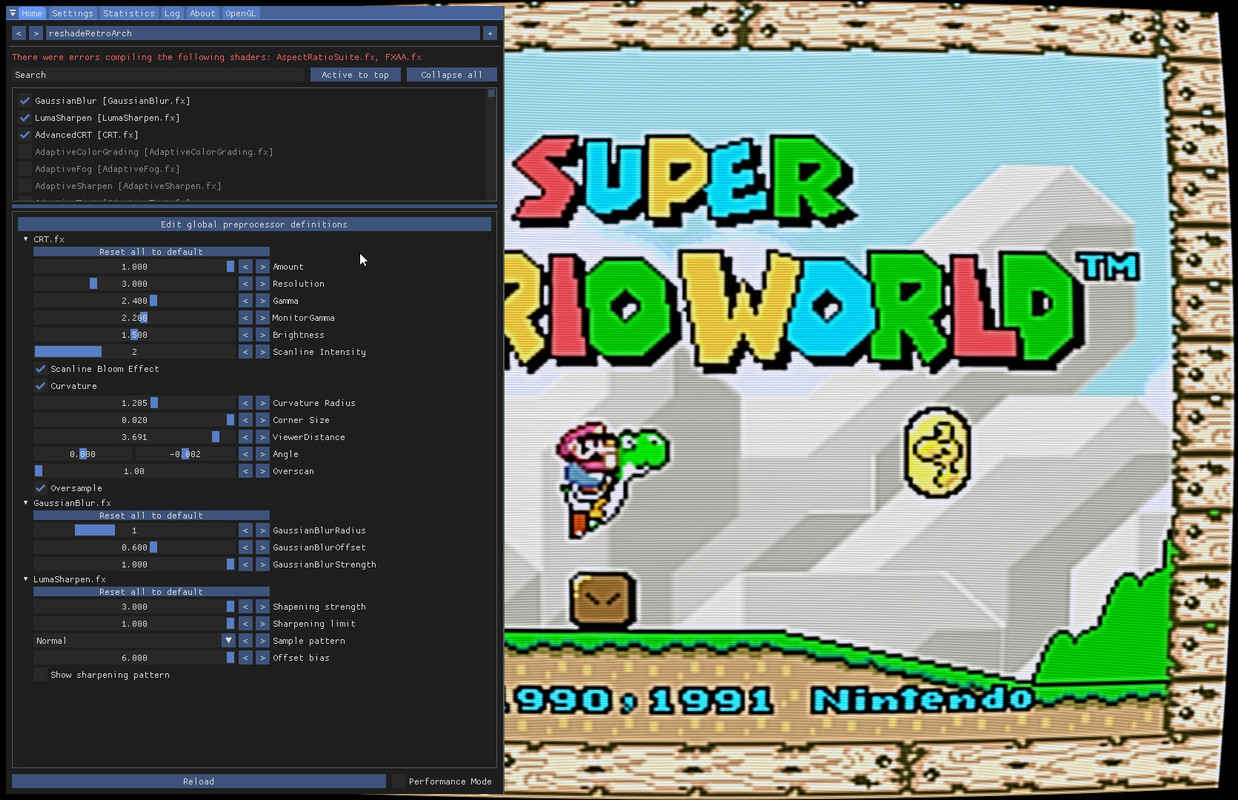Click the Overscan slider
This screenshot has height=800, width=1238.
point(134,471)
